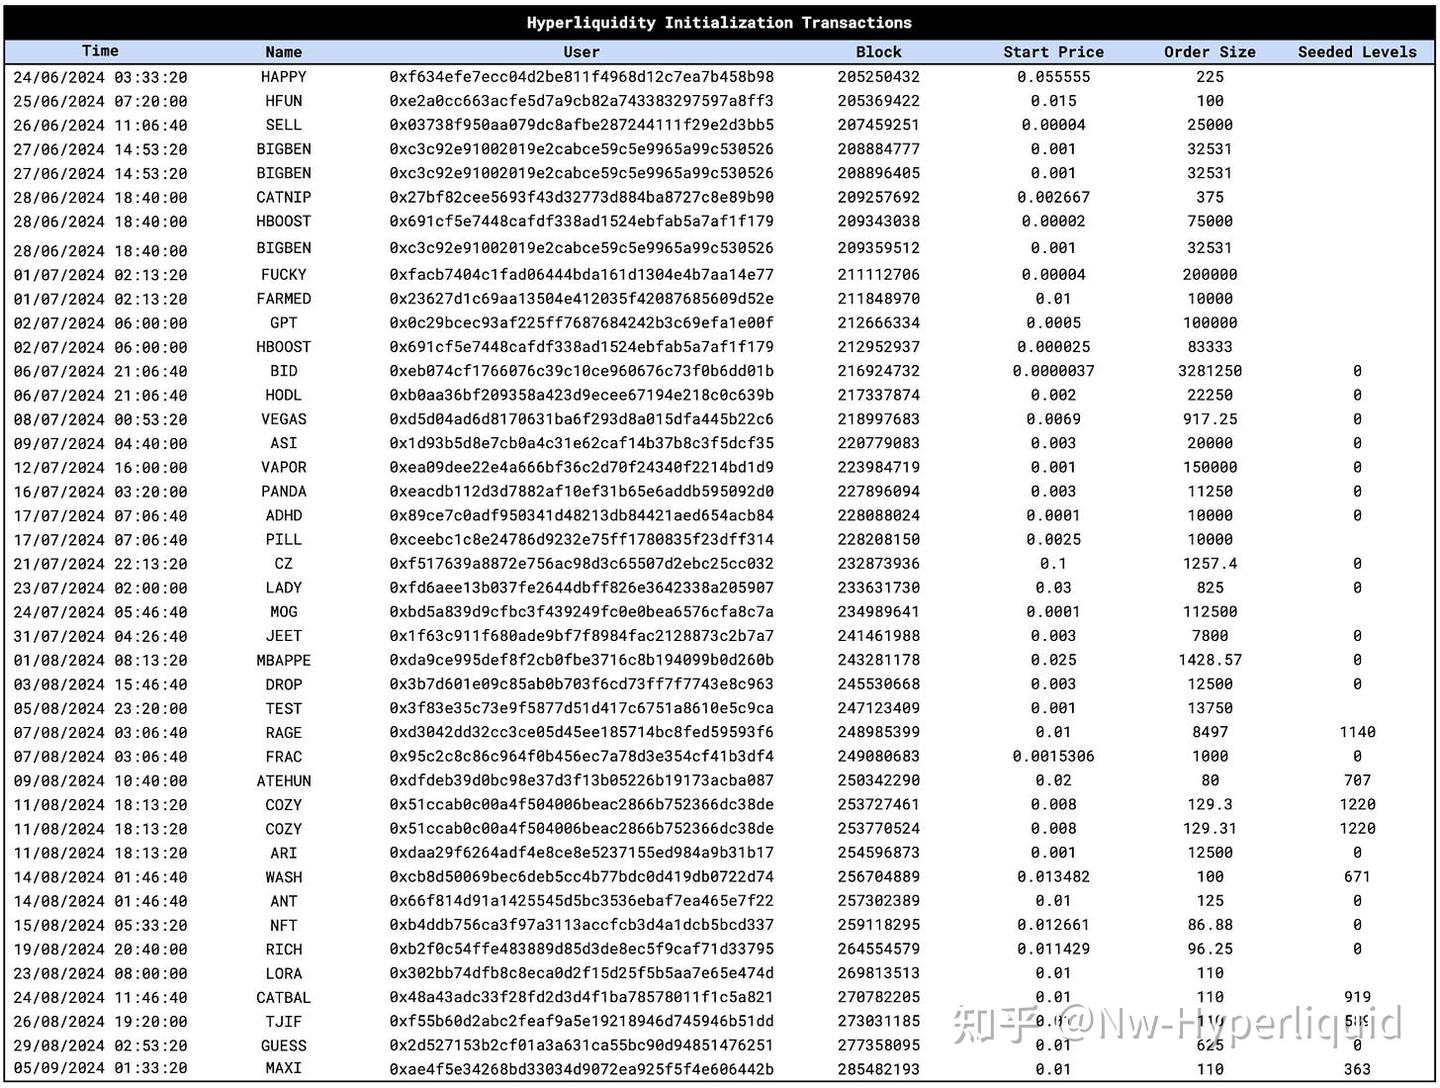Click start price 0.055555

point(1054,77)
